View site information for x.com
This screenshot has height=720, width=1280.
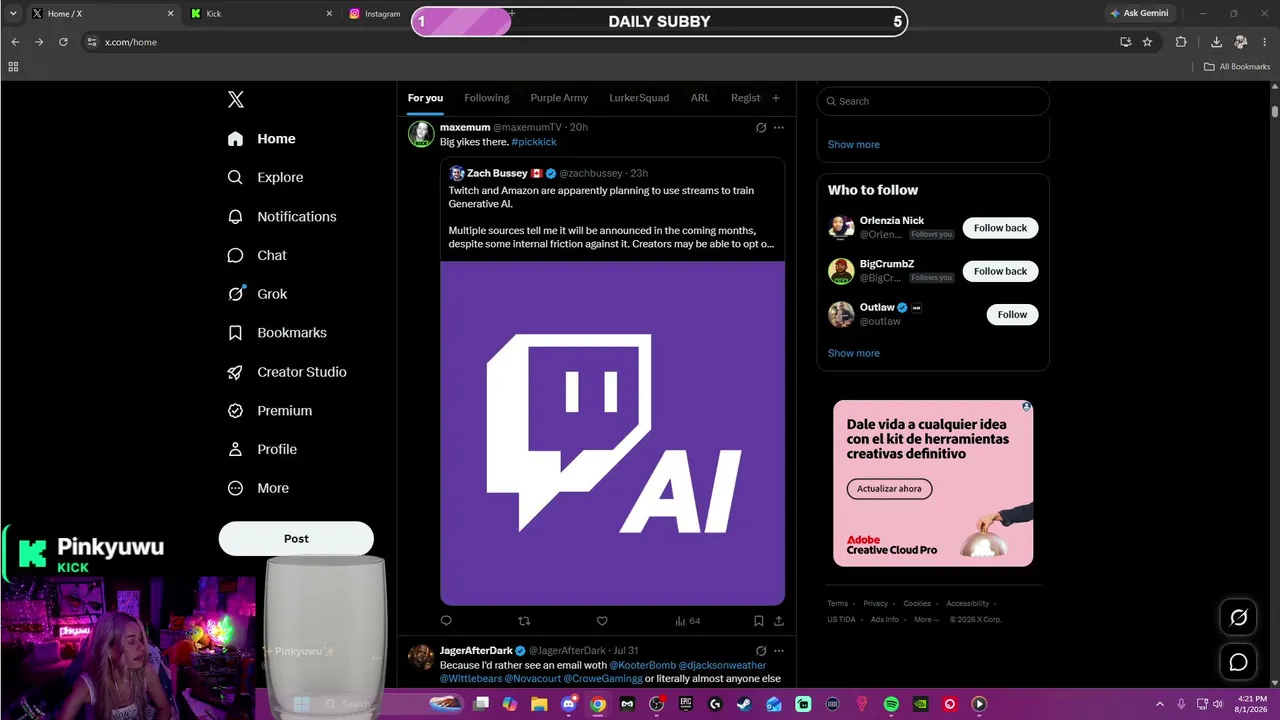(x=92, y=42)
